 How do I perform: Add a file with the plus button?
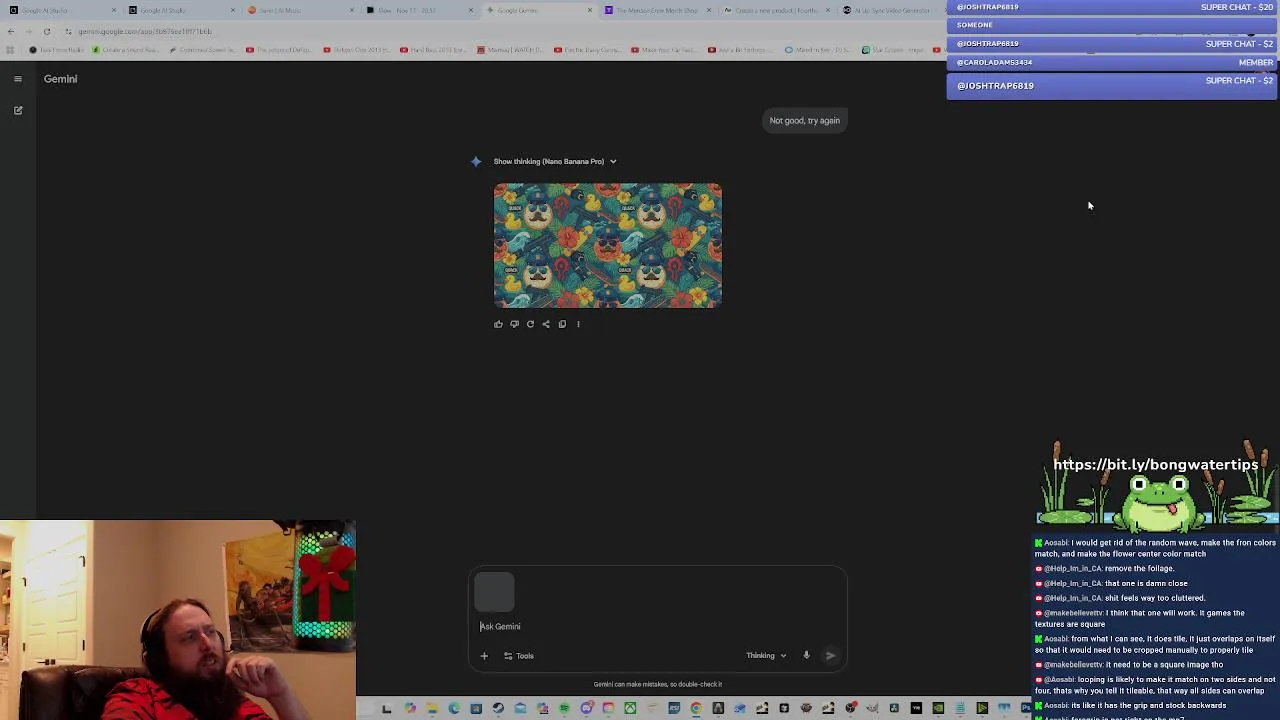pyautogui.click(x=484, y=656)
